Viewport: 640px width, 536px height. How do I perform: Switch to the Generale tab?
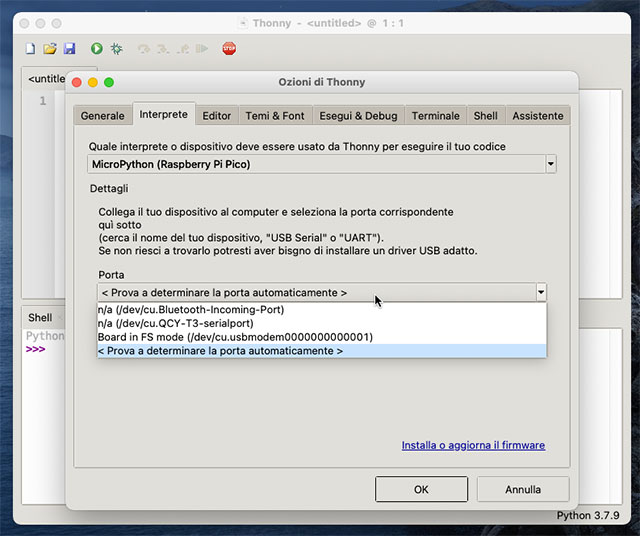coord(102,116)
